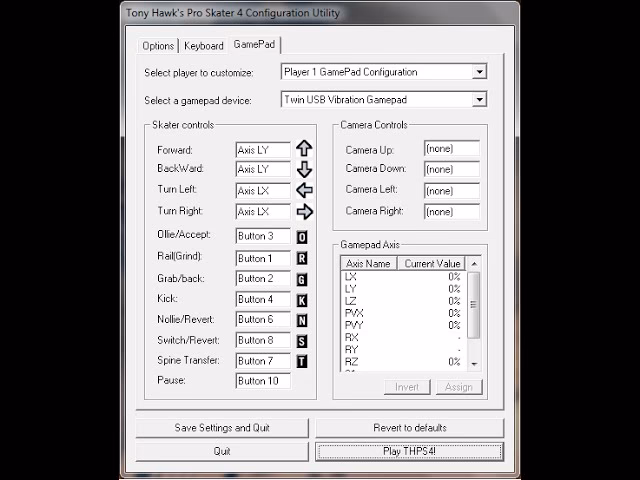Click Save Settings and Quit button

222,428
